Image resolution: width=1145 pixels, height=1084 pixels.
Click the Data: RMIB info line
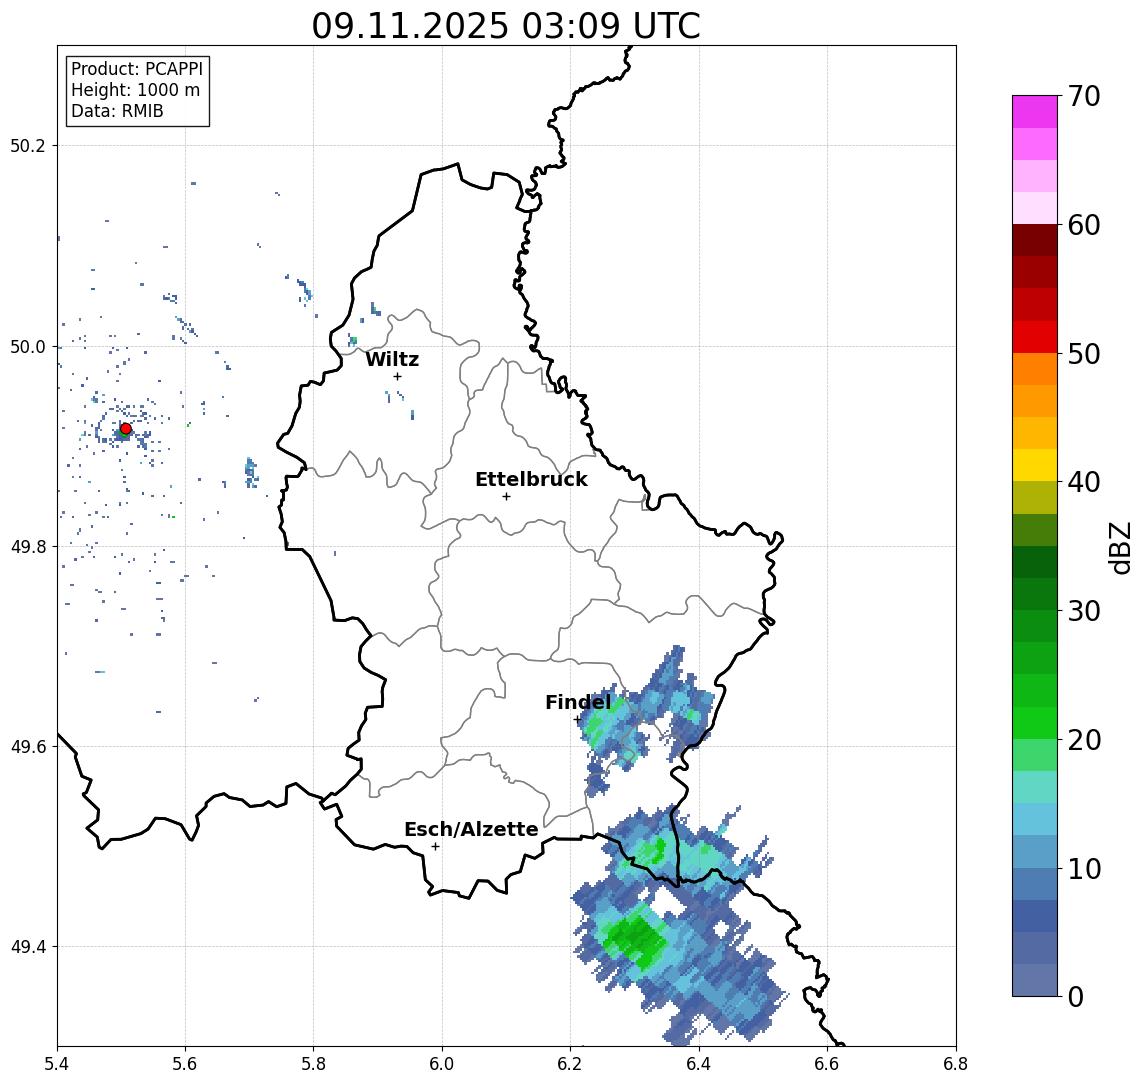(x=117, y=111)
